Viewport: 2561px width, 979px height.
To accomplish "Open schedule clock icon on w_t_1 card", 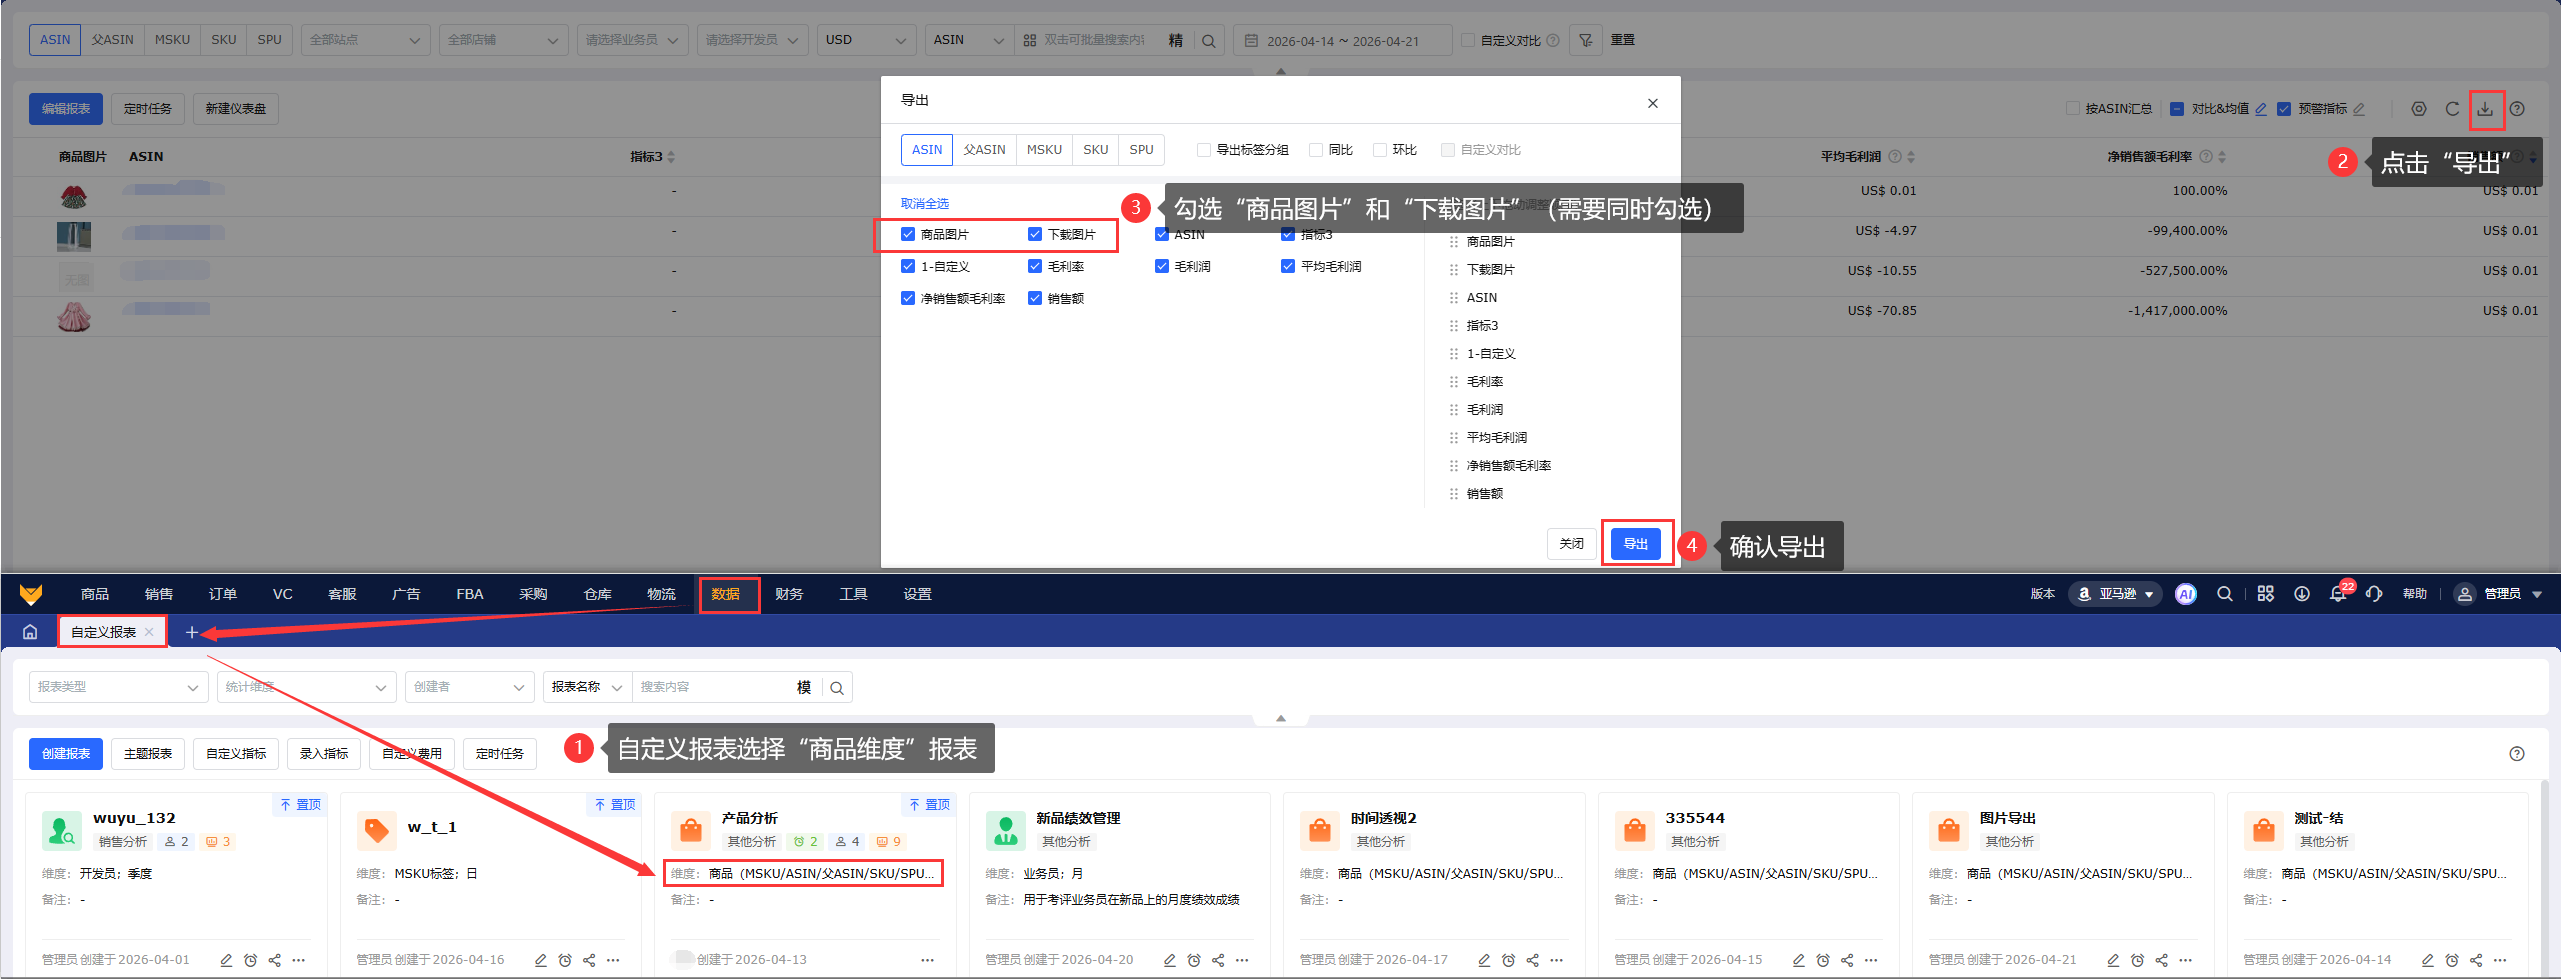I will coord(565,960).
